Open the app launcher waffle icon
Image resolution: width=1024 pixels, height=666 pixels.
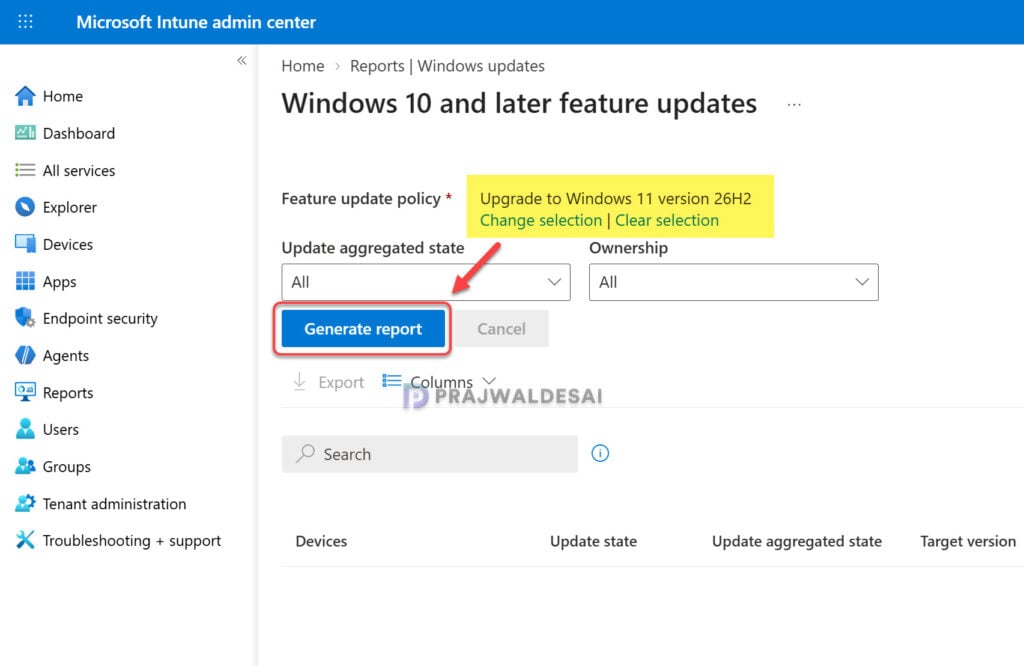click(25, 22)
